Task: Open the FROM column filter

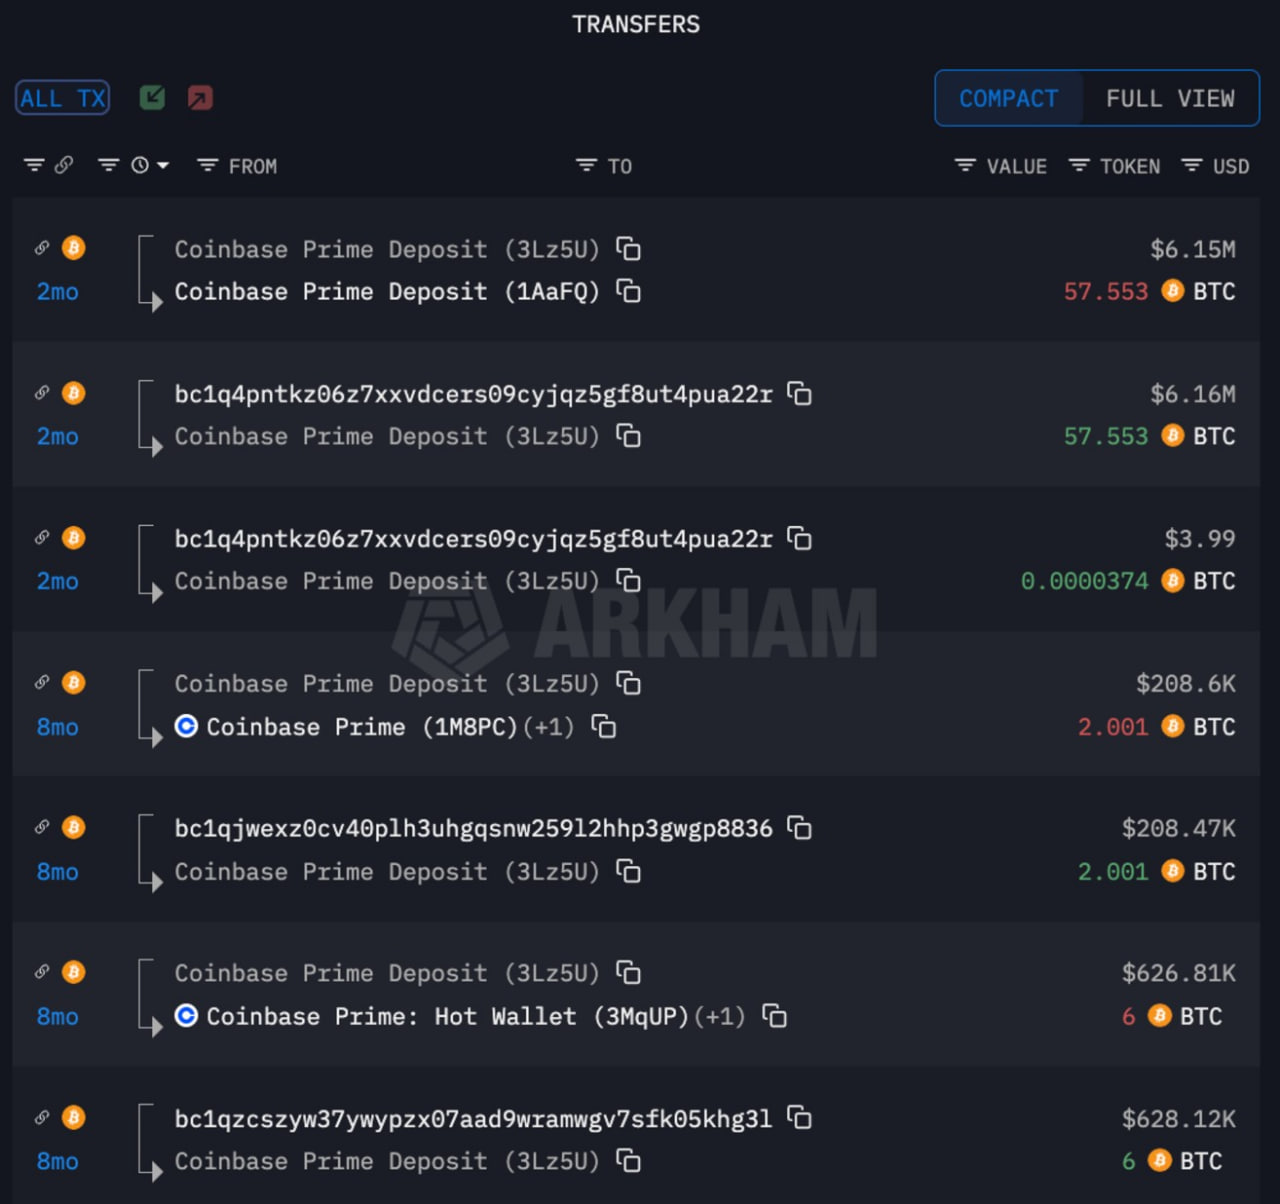Action: (x=237, y=166)
